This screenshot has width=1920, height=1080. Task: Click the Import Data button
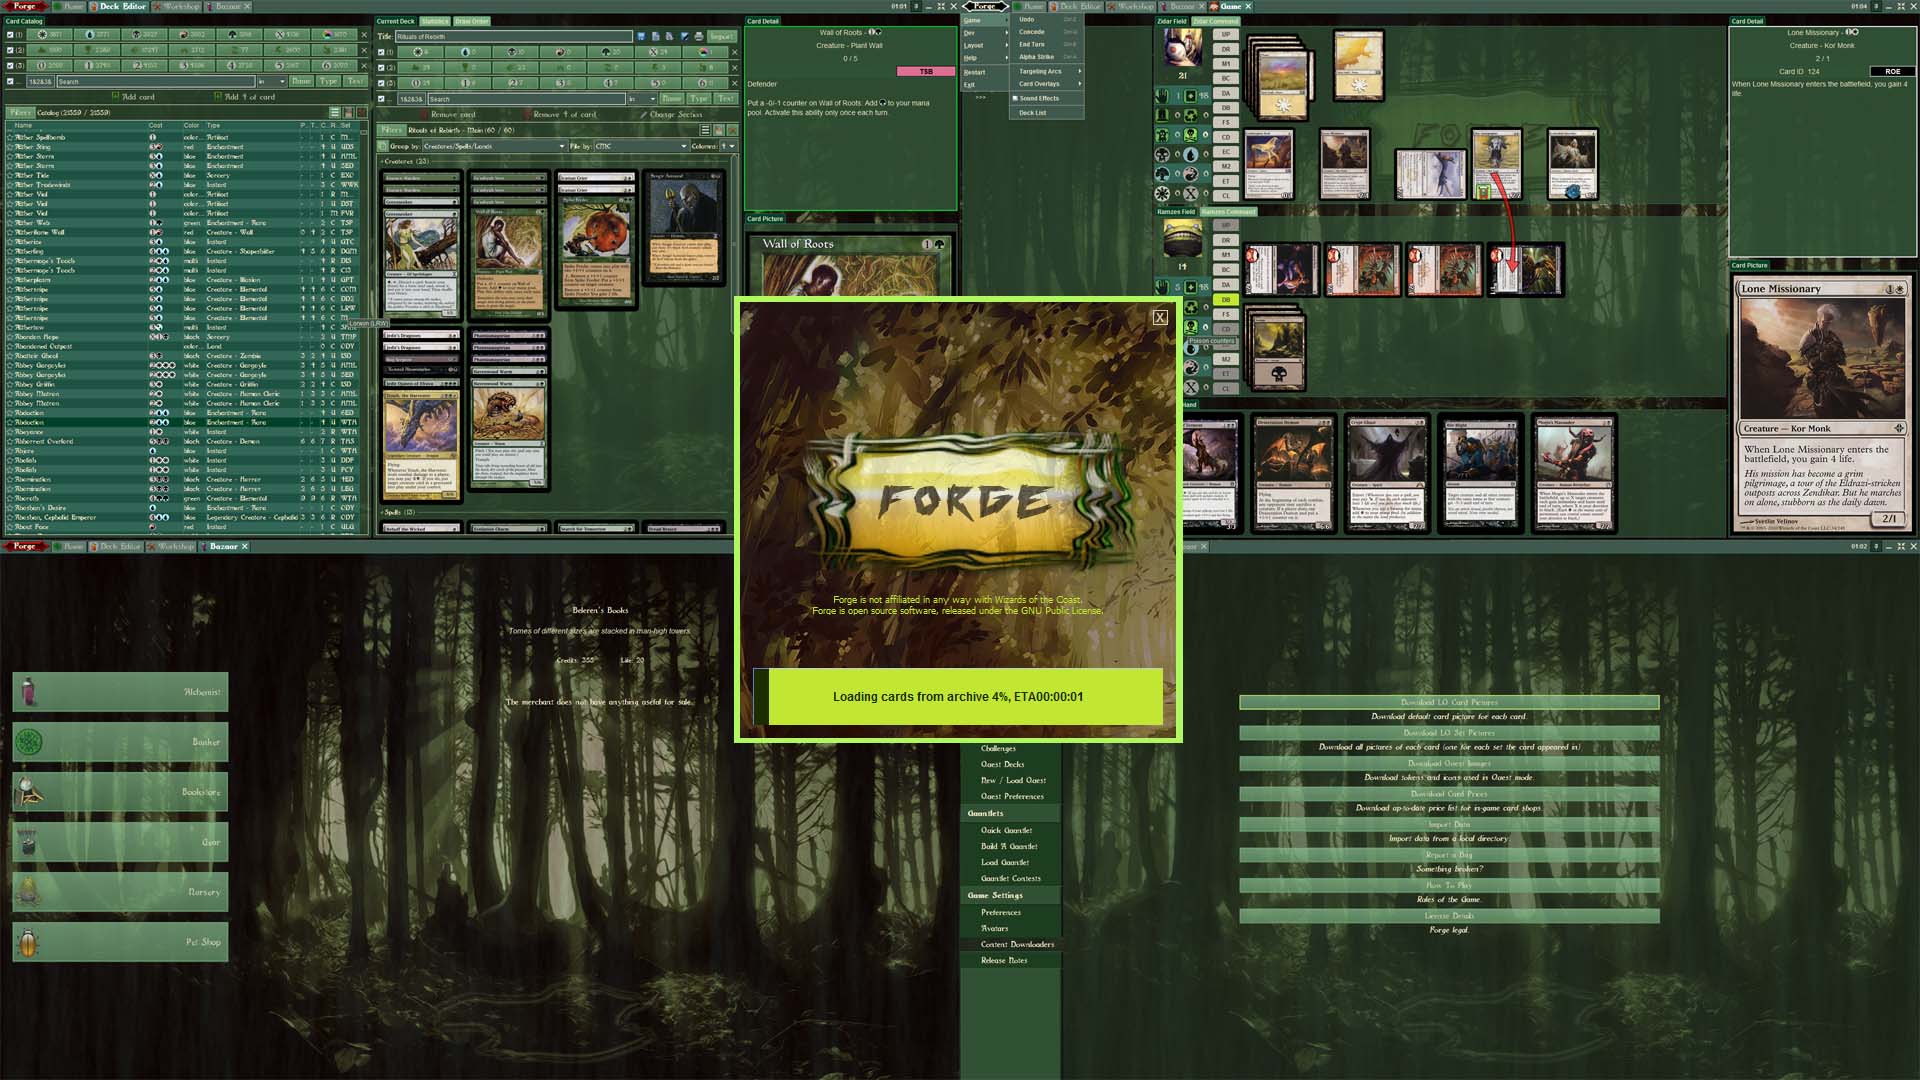click(x=1448, y=825)
